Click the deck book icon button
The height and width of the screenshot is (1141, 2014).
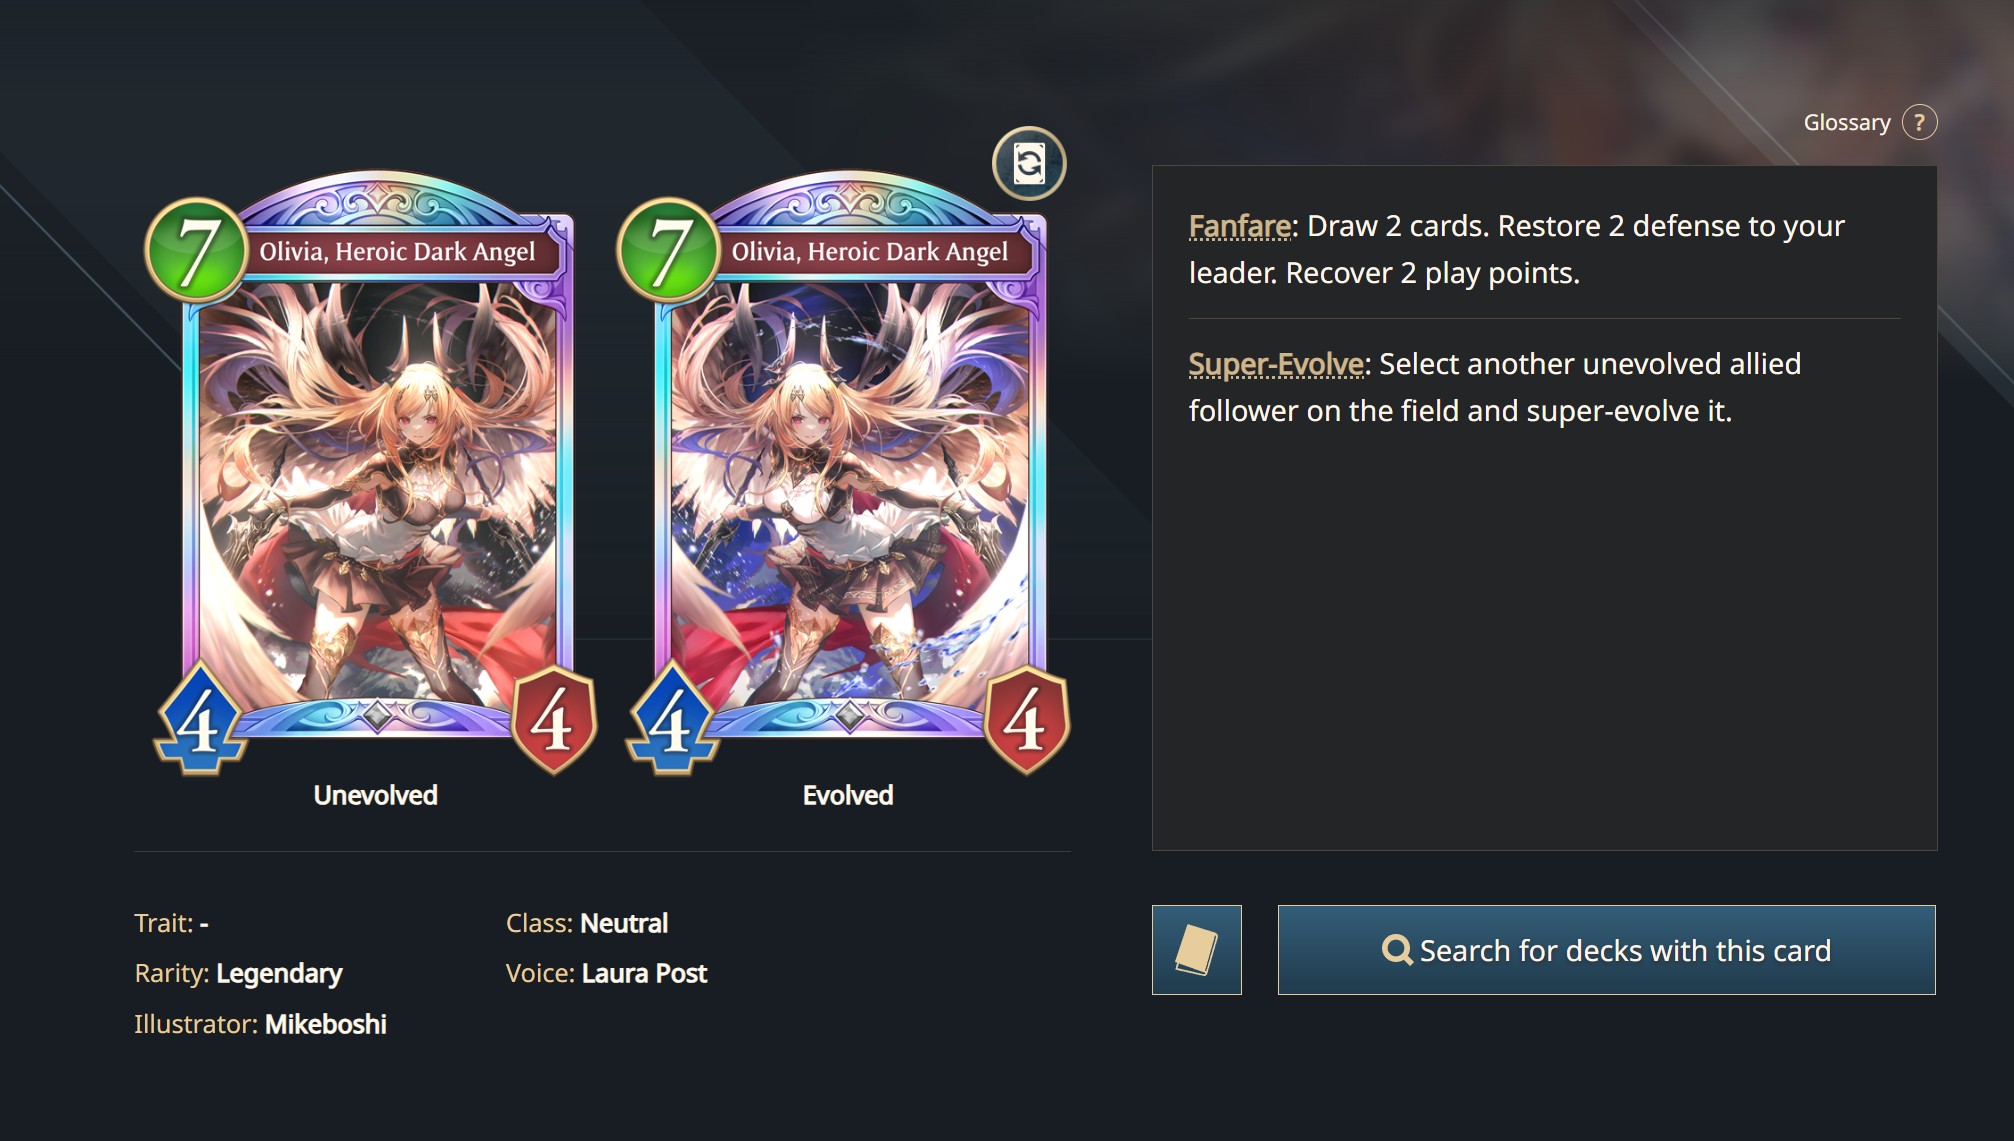tap(1196, 950)
